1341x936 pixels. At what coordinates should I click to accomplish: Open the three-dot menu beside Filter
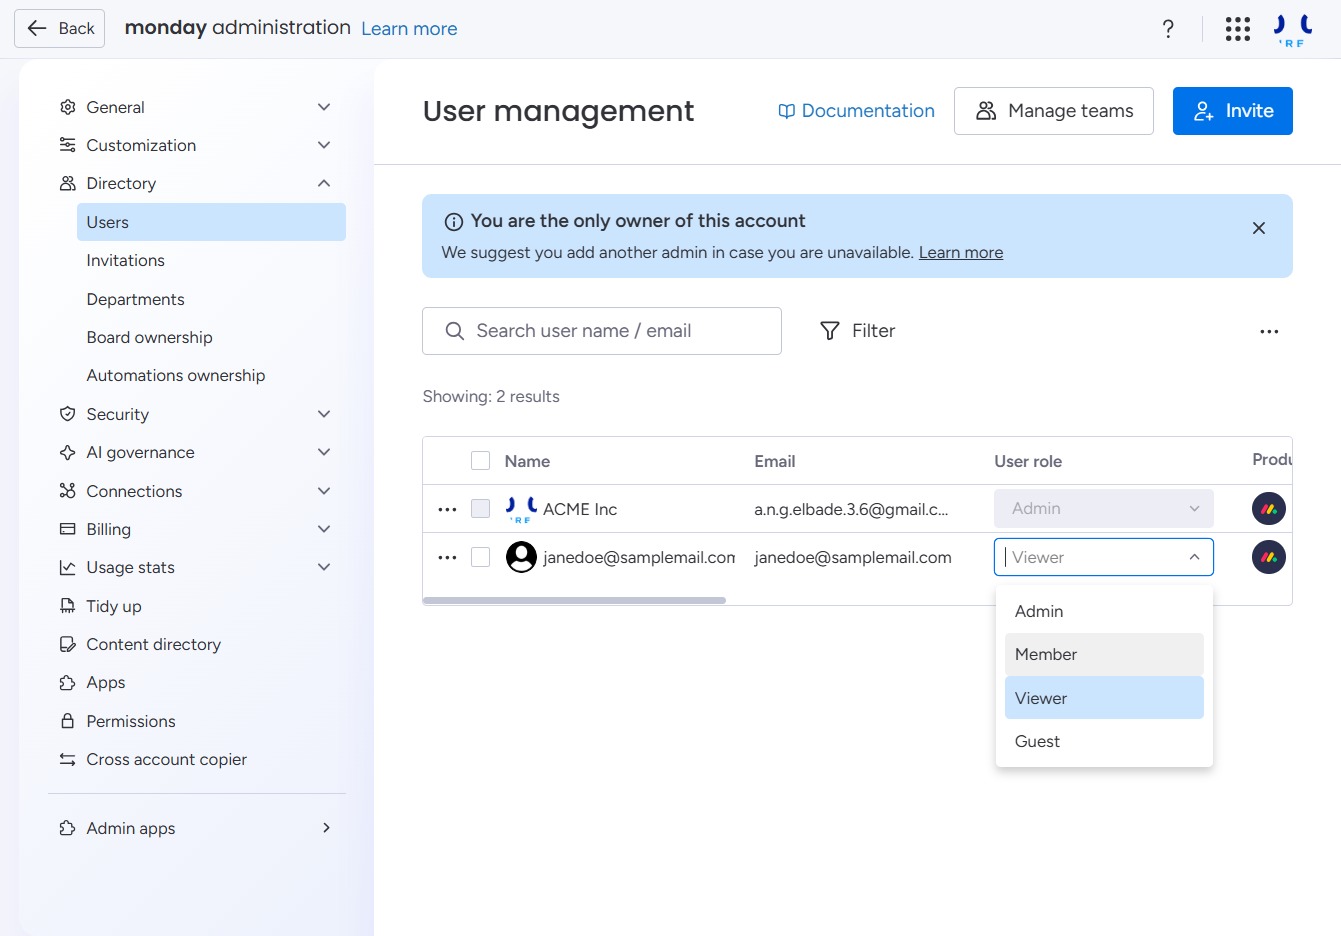[1269, 331]
